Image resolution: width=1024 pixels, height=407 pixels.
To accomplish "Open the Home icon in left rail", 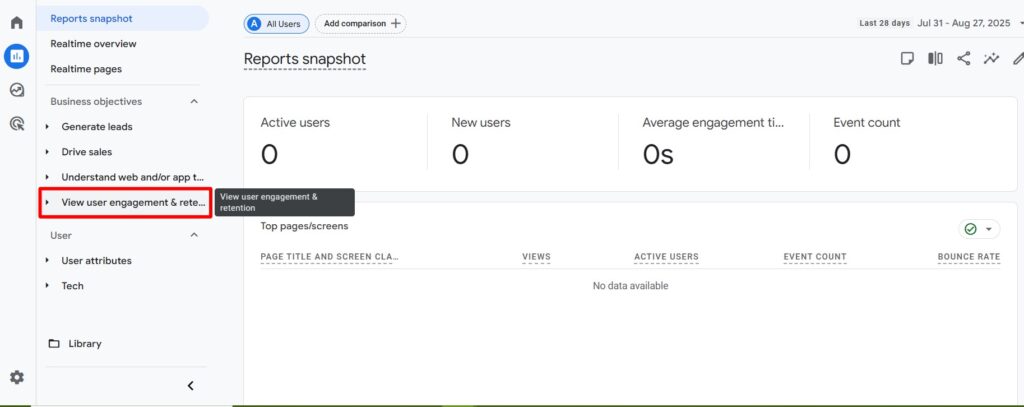I will (x=16, y=22).
